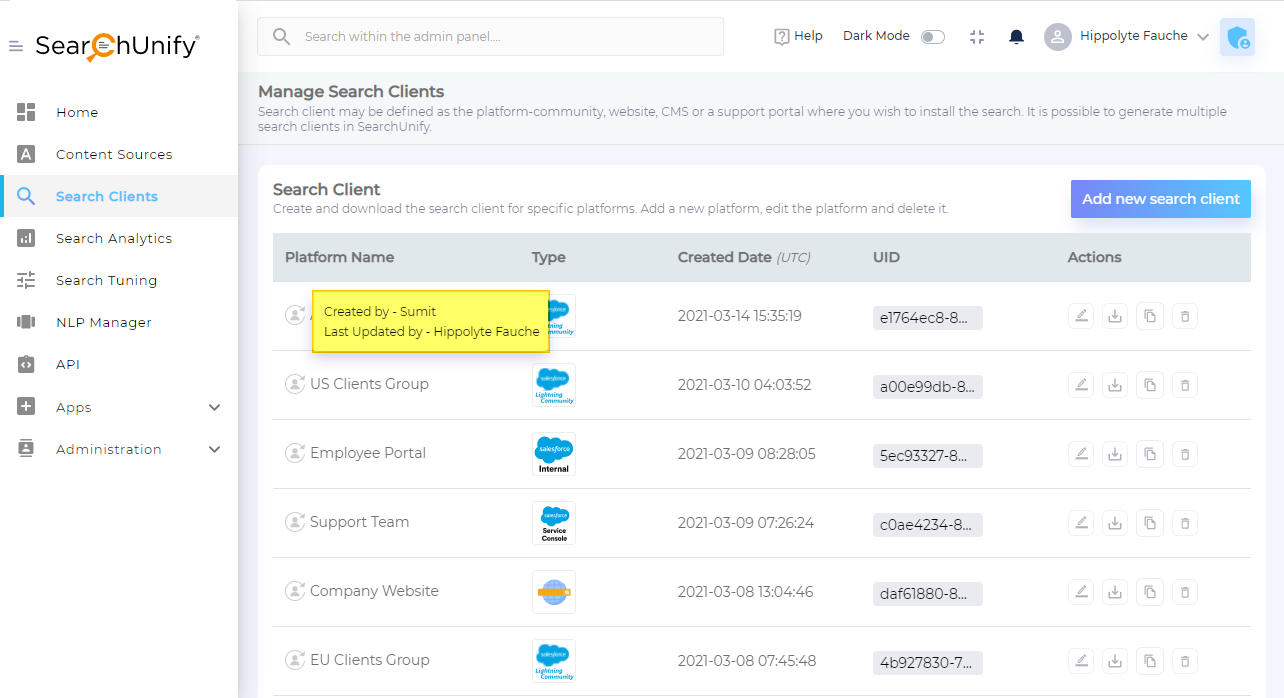Open Content Sources from sidebar
This screenshot has width=1284, height=698.
114,154
